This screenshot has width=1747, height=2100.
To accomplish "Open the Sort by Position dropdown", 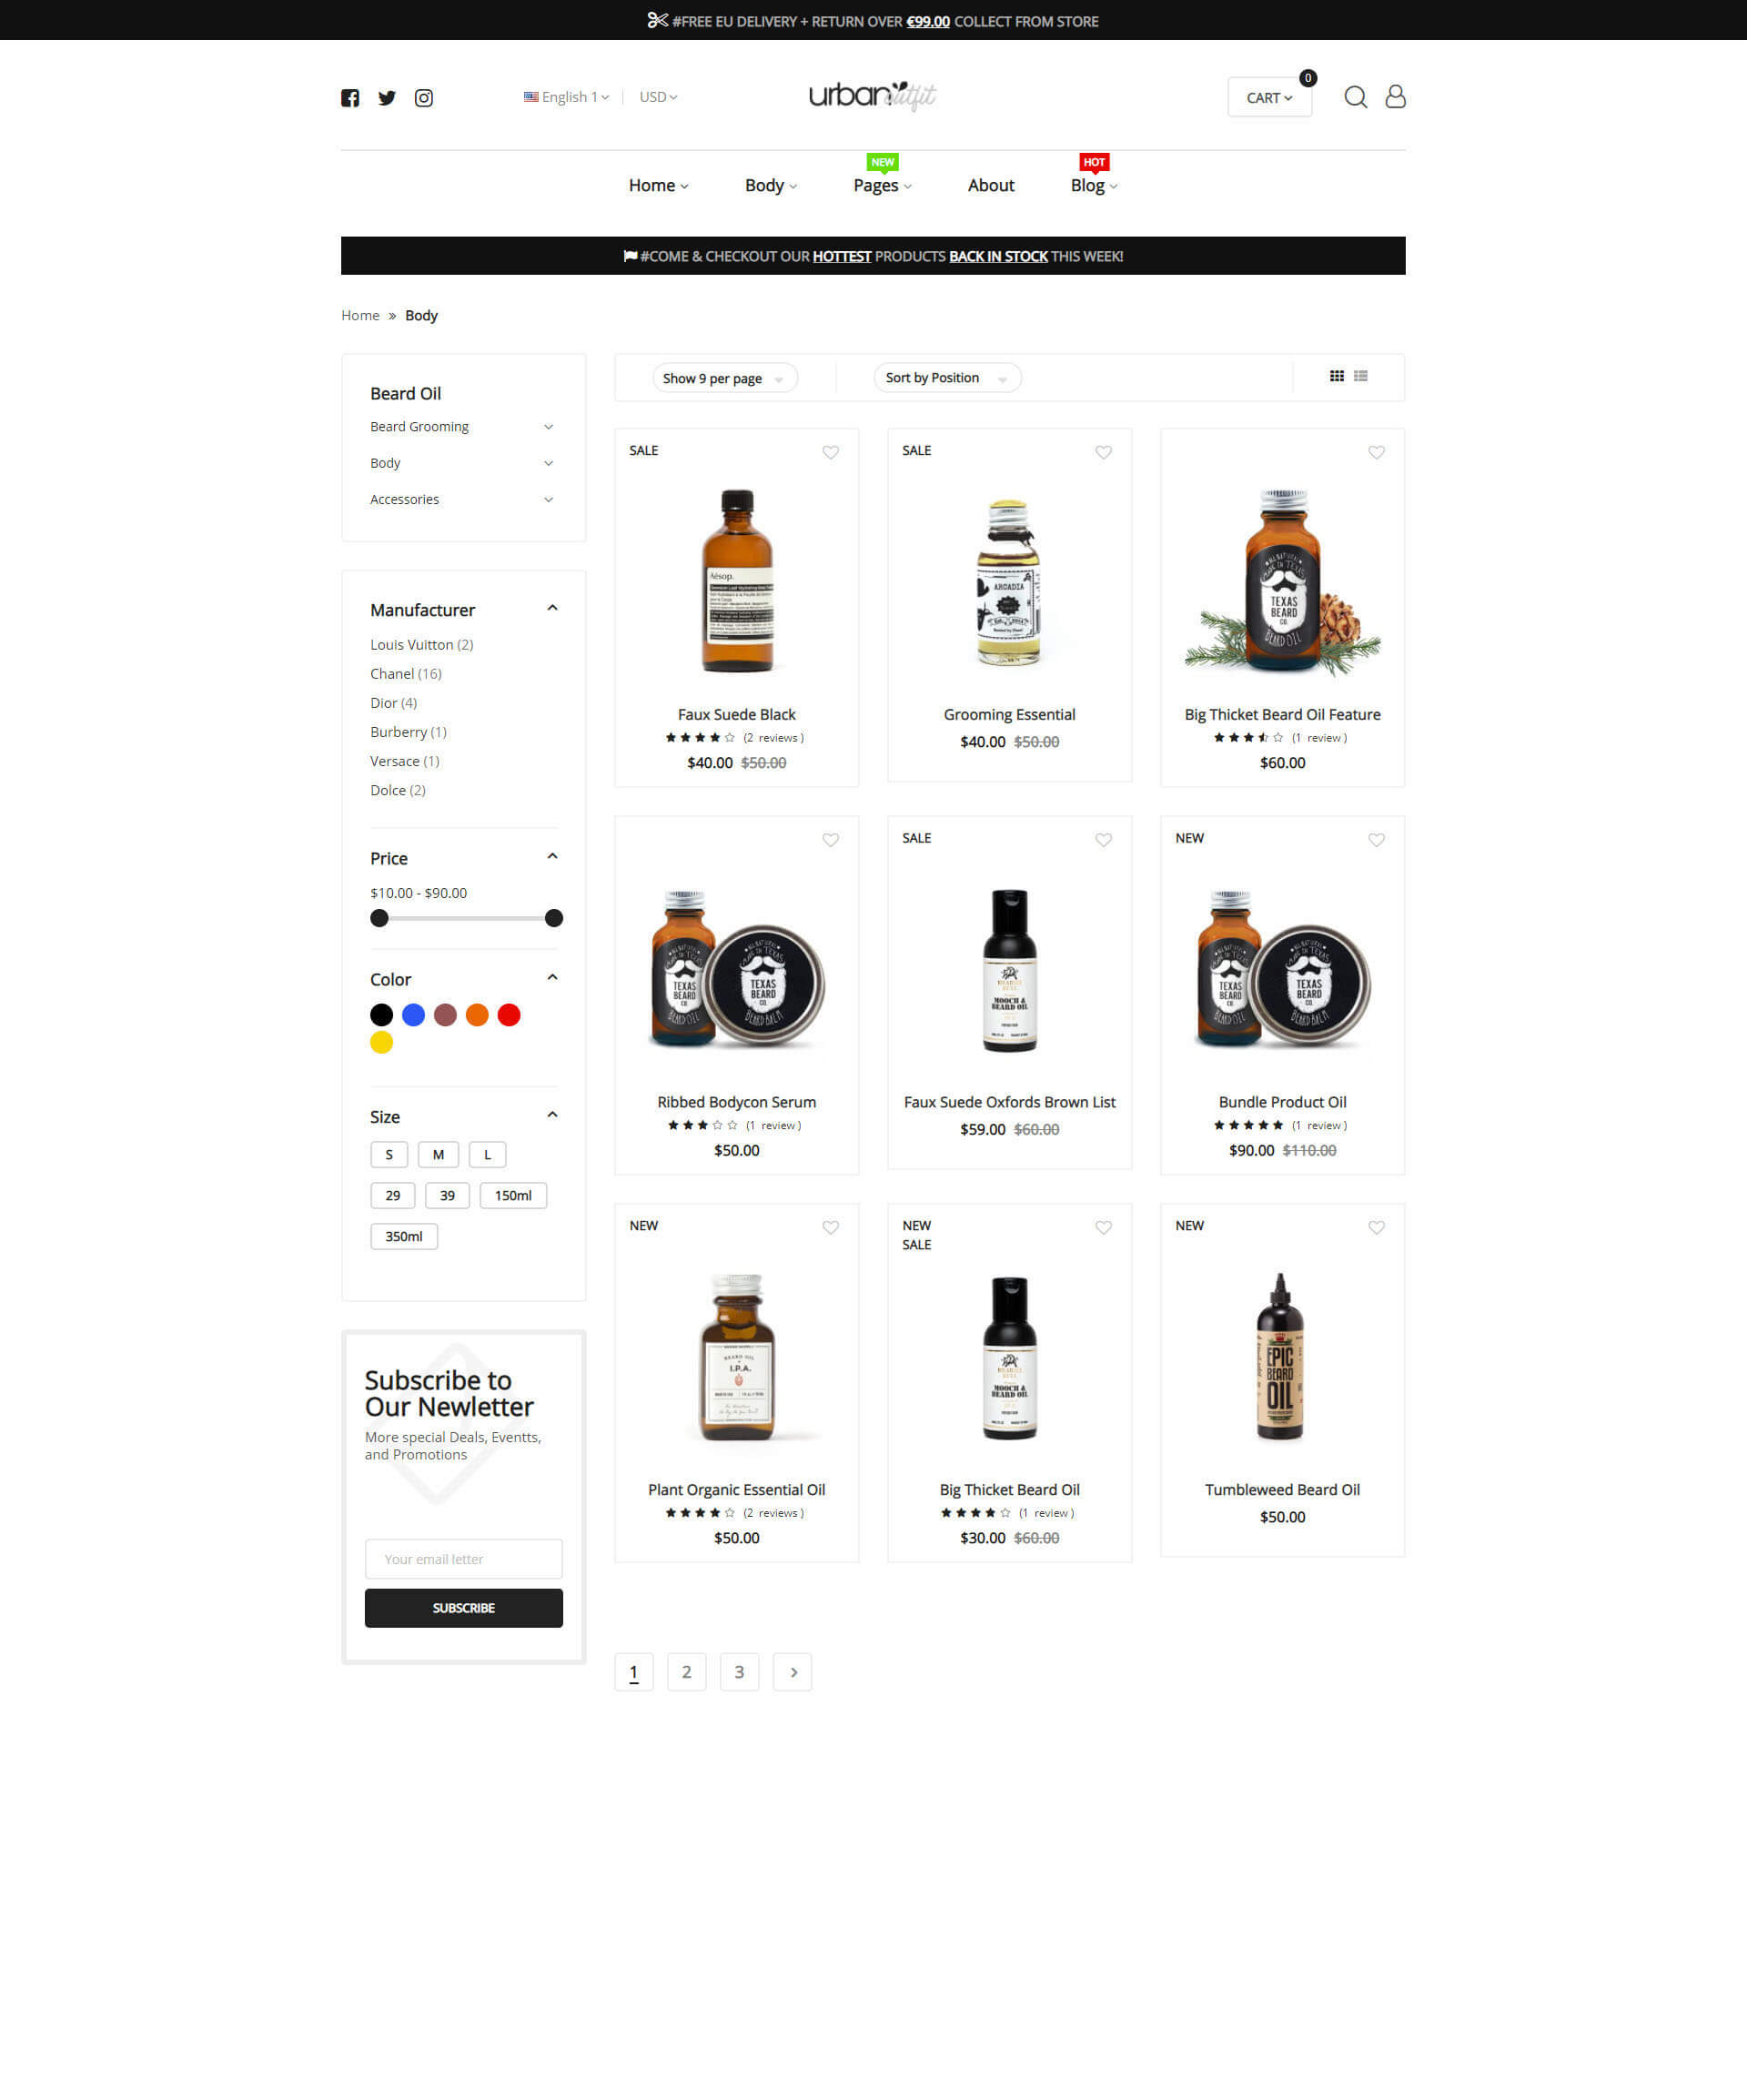I will 947,378.
